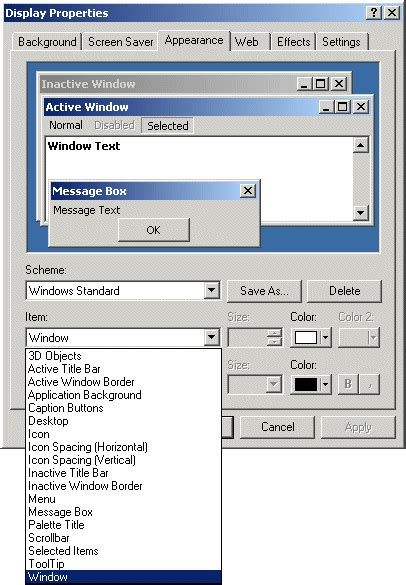Click the Disabled menu item in preview
Image resolution: width=406 pixels, height=585 pixels.
tap(115, 125)
